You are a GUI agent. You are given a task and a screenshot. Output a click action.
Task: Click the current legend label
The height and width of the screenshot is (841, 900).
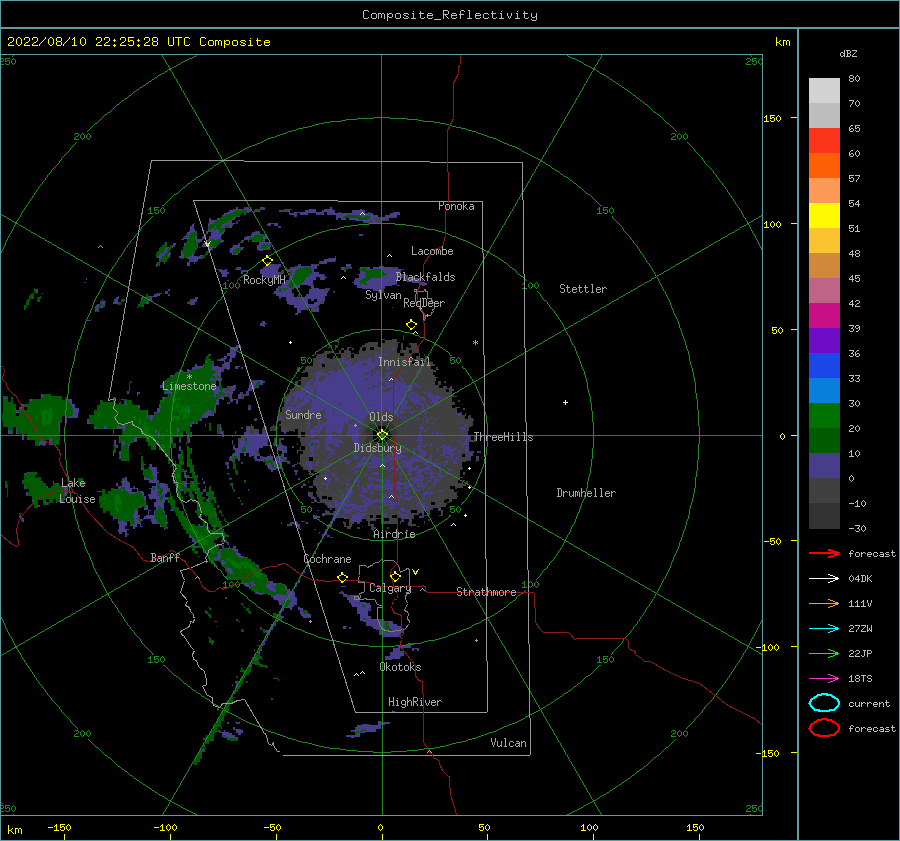869,704
